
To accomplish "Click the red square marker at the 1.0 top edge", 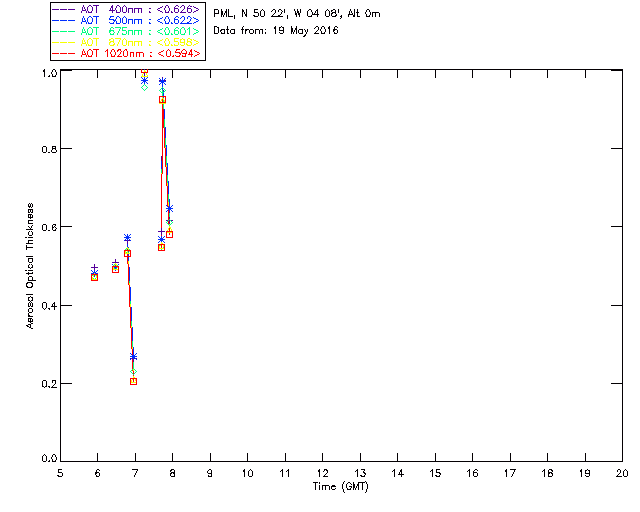I will pos(144,71).
